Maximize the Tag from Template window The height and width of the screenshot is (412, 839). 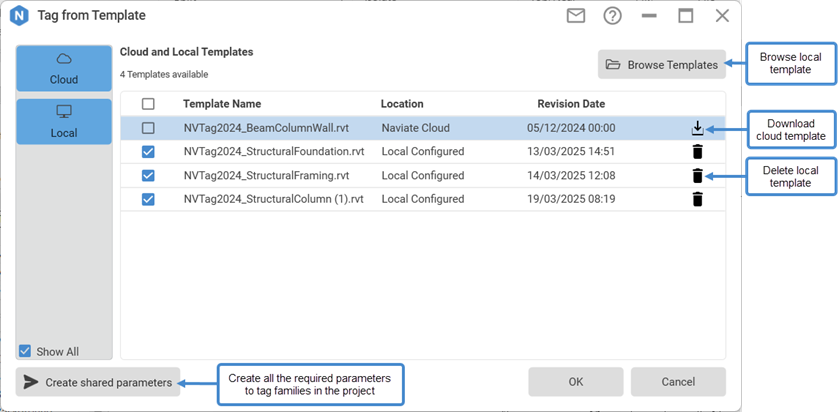click(x=686, y=16)
